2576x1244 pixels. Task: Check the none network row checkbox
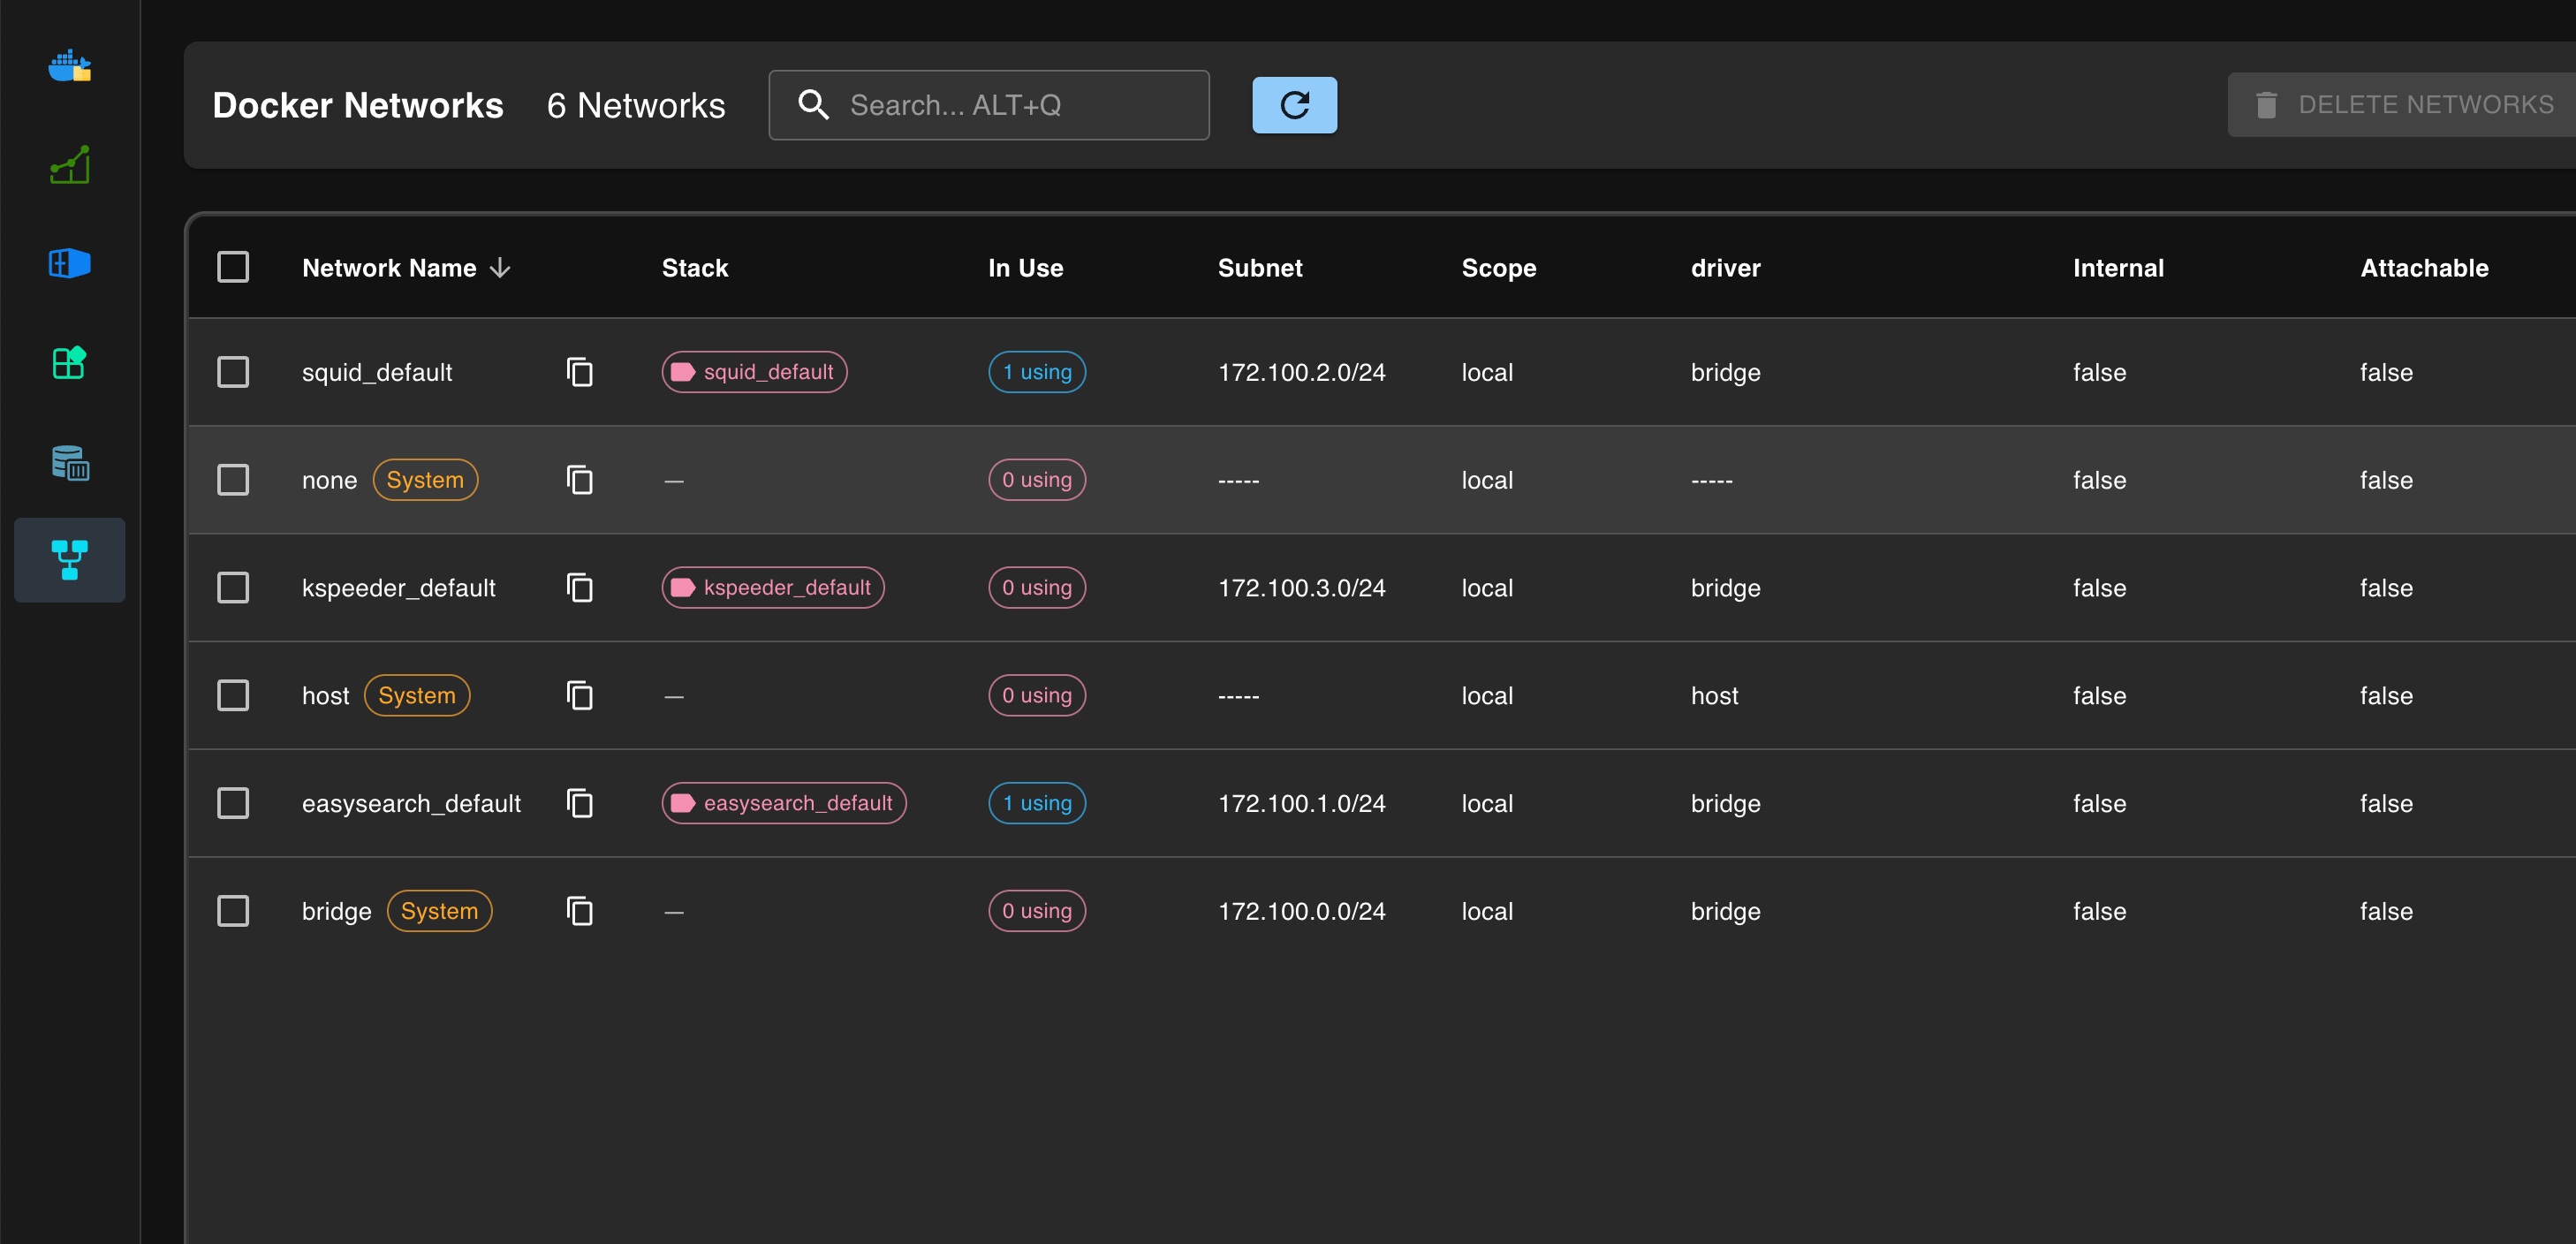pyautogui.click(x=233, y=480)
